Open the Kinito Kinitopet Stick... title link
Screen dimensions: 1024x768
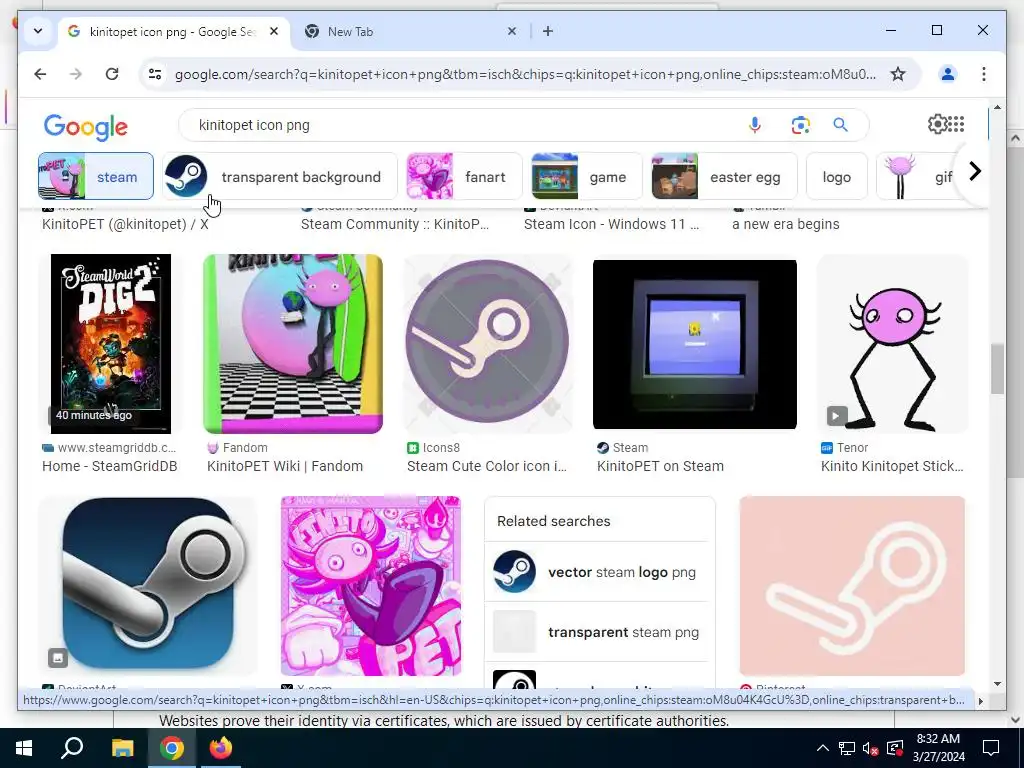tap(892, 466)
